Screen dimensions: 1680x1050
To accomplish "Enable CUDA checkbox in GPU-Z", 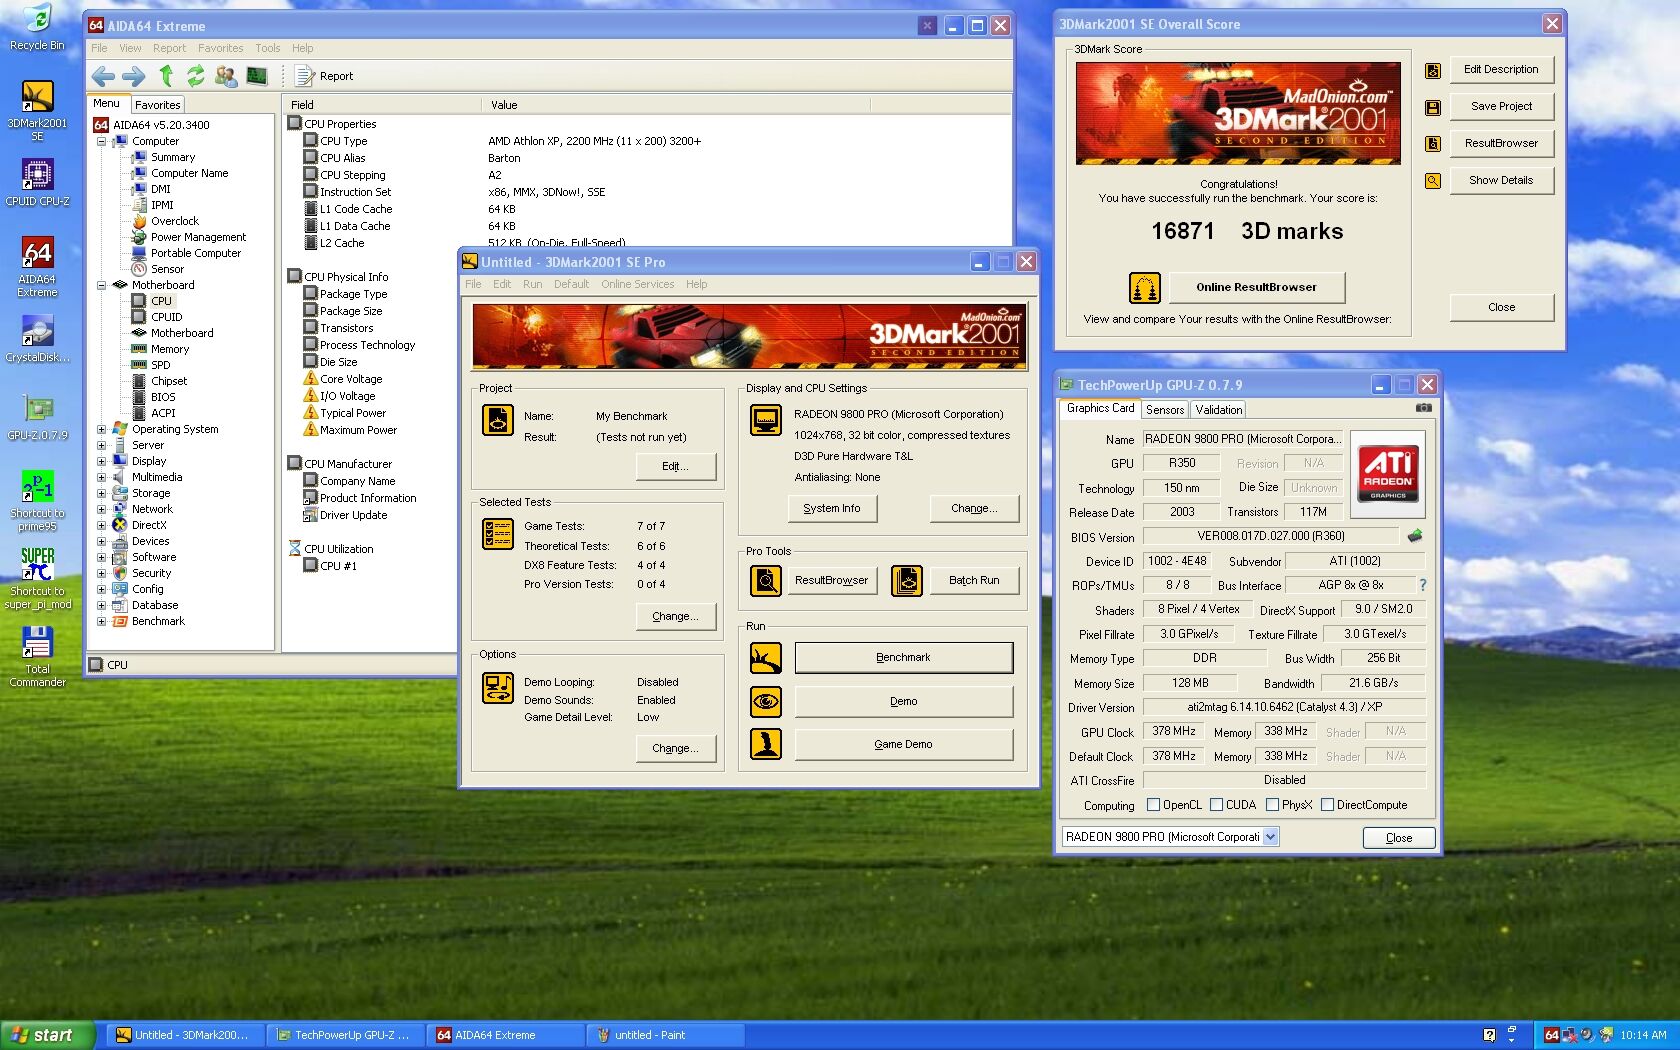I will [x=1216, y=804].
